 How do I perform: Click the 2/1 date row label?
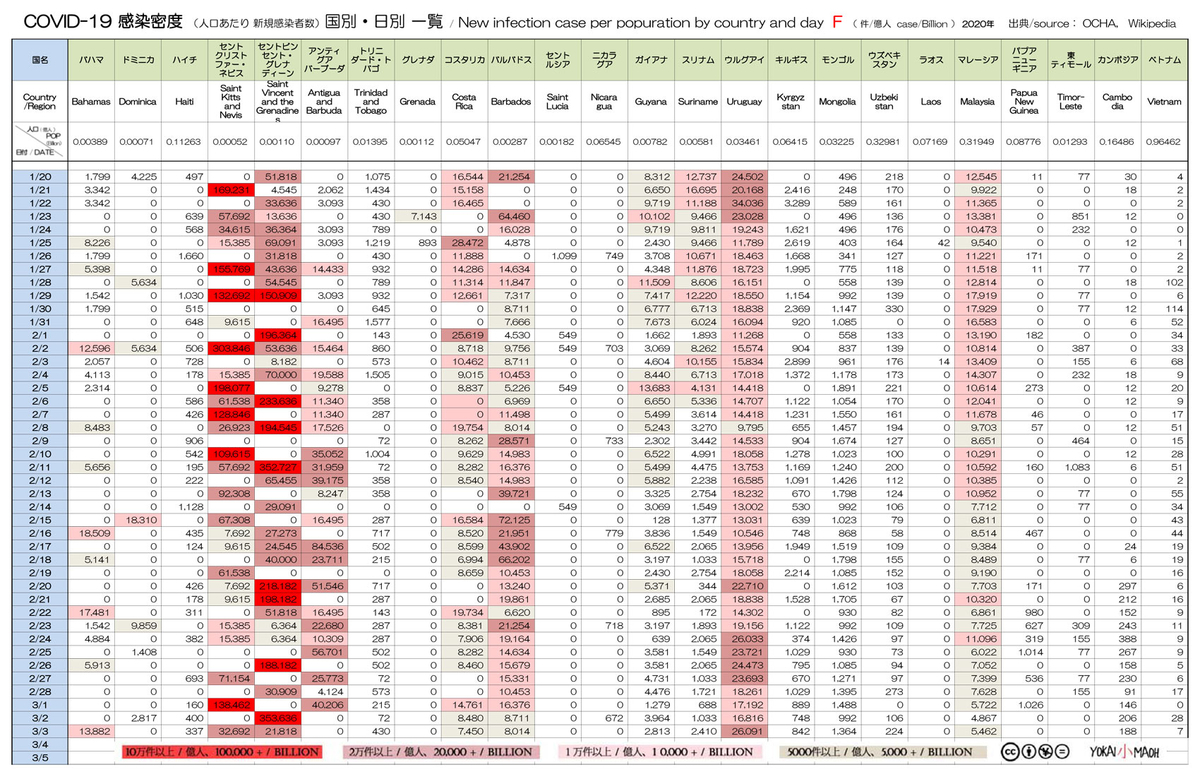pos(40,334)
